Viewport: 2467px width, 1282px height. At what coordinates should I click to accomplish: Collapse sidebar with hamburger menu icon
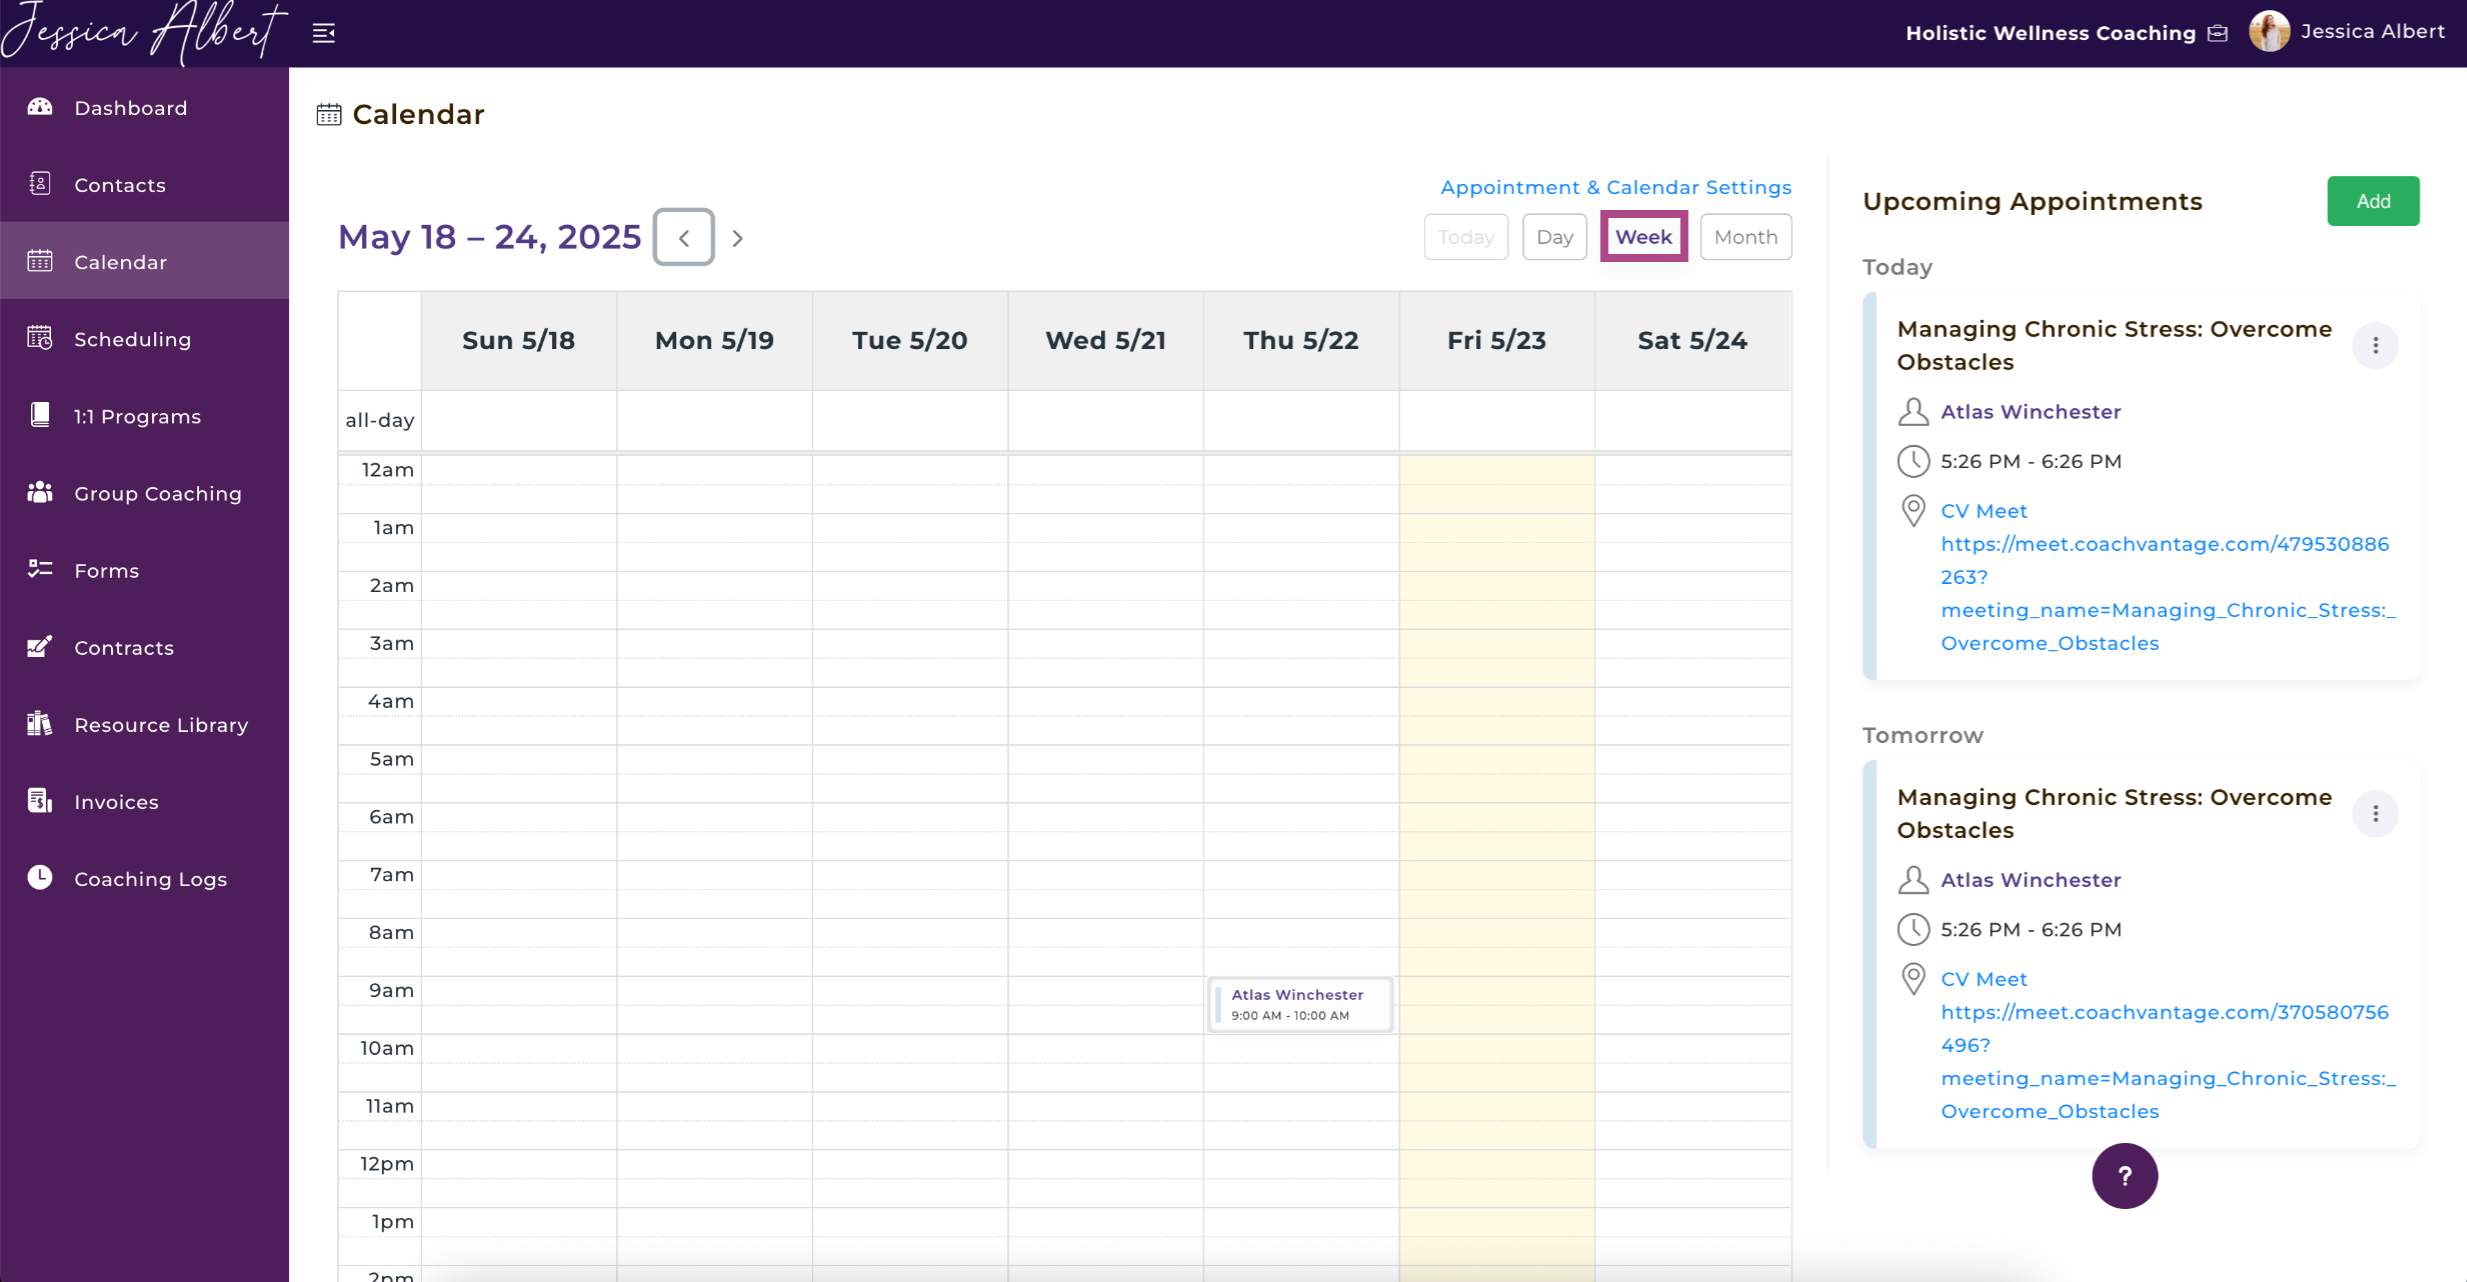tap(324, 33)
